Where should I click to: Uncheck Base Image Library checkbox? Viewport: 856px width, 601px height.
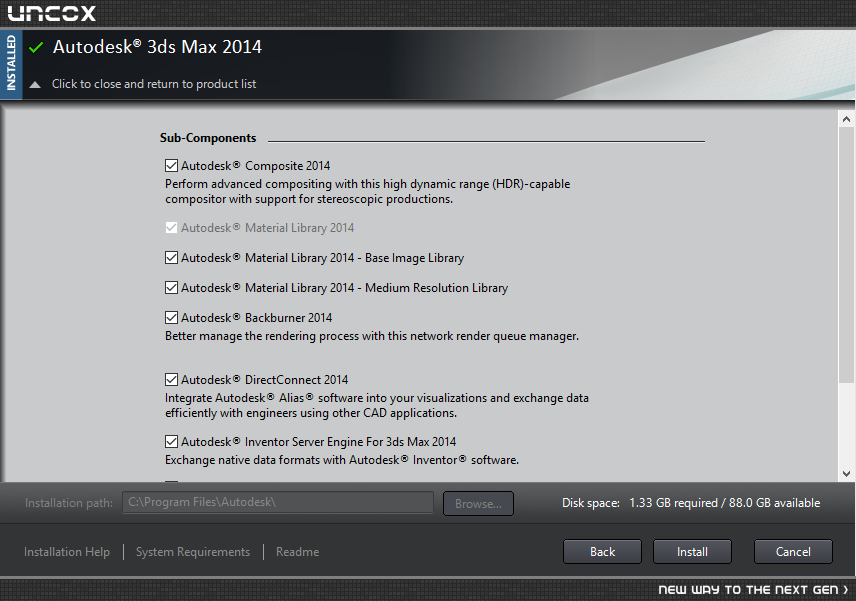(x=171, y=258)
